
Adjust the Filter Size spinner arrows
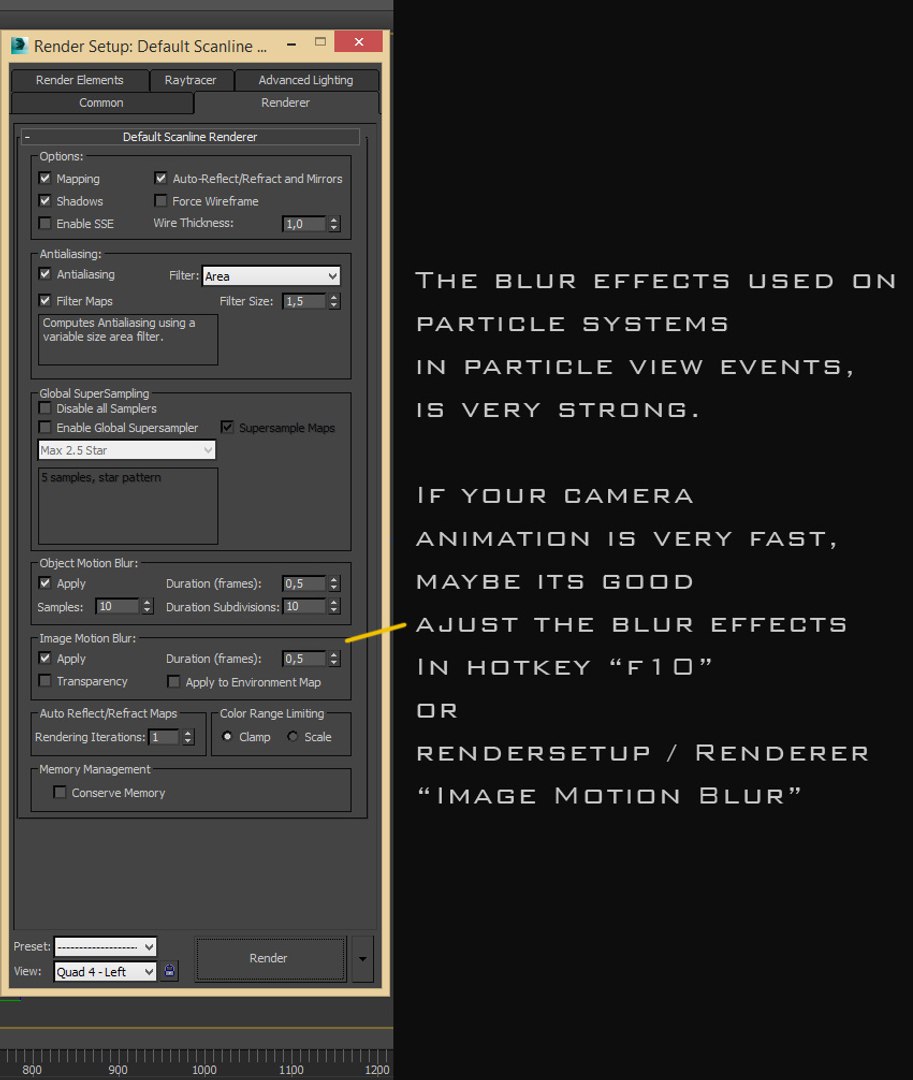tap(334, 301)
